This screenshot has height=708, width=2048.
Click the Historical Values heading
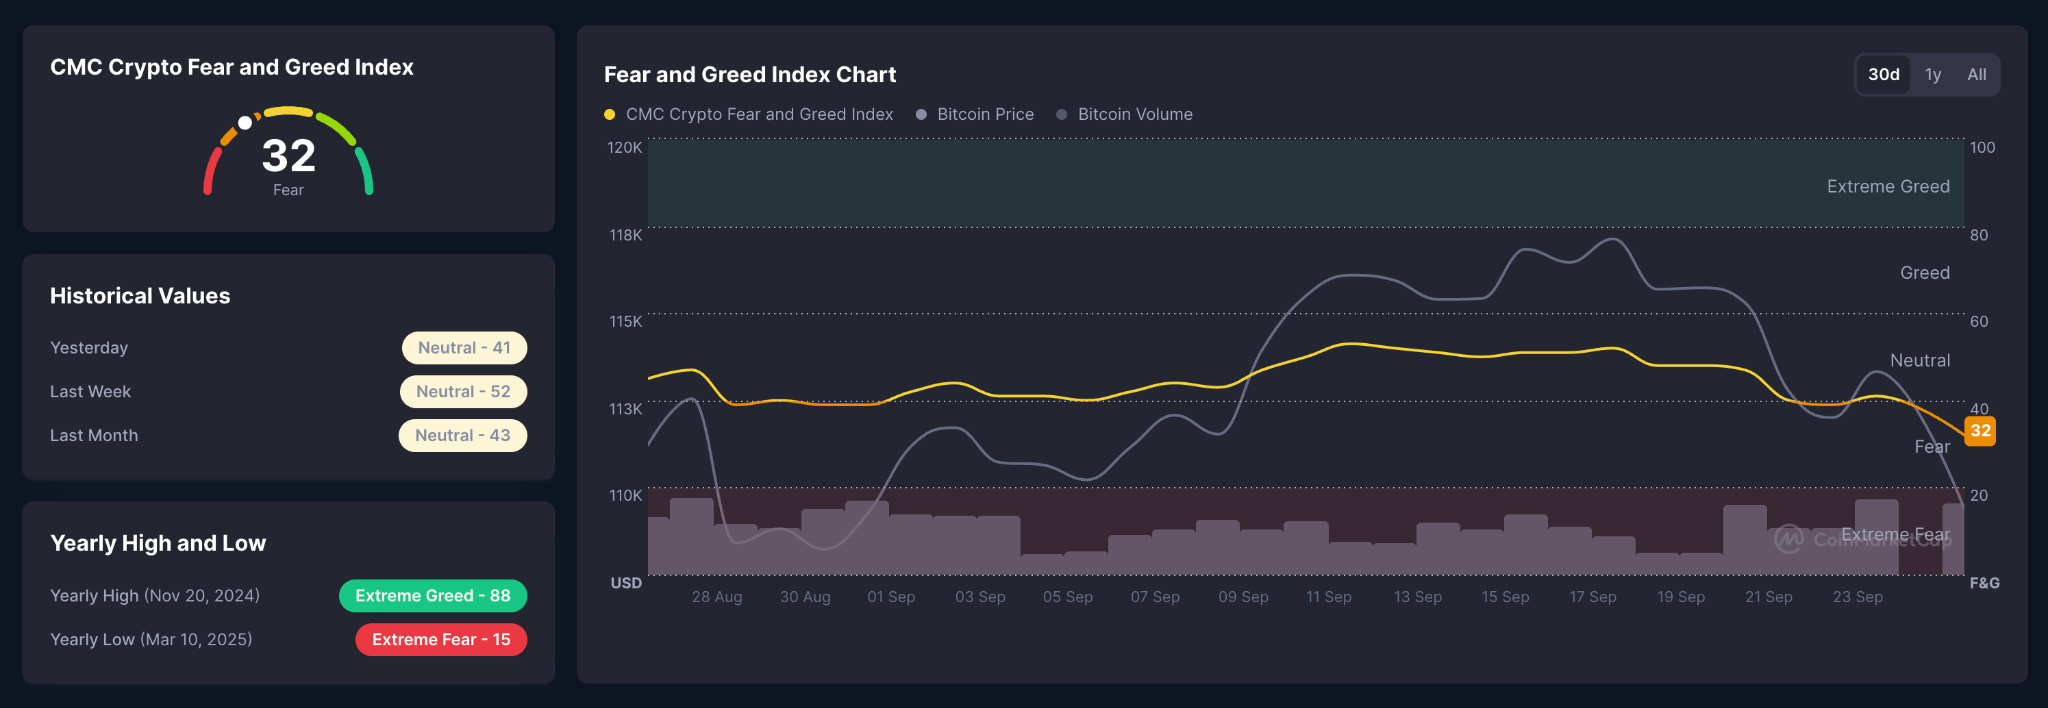[140, 296]
